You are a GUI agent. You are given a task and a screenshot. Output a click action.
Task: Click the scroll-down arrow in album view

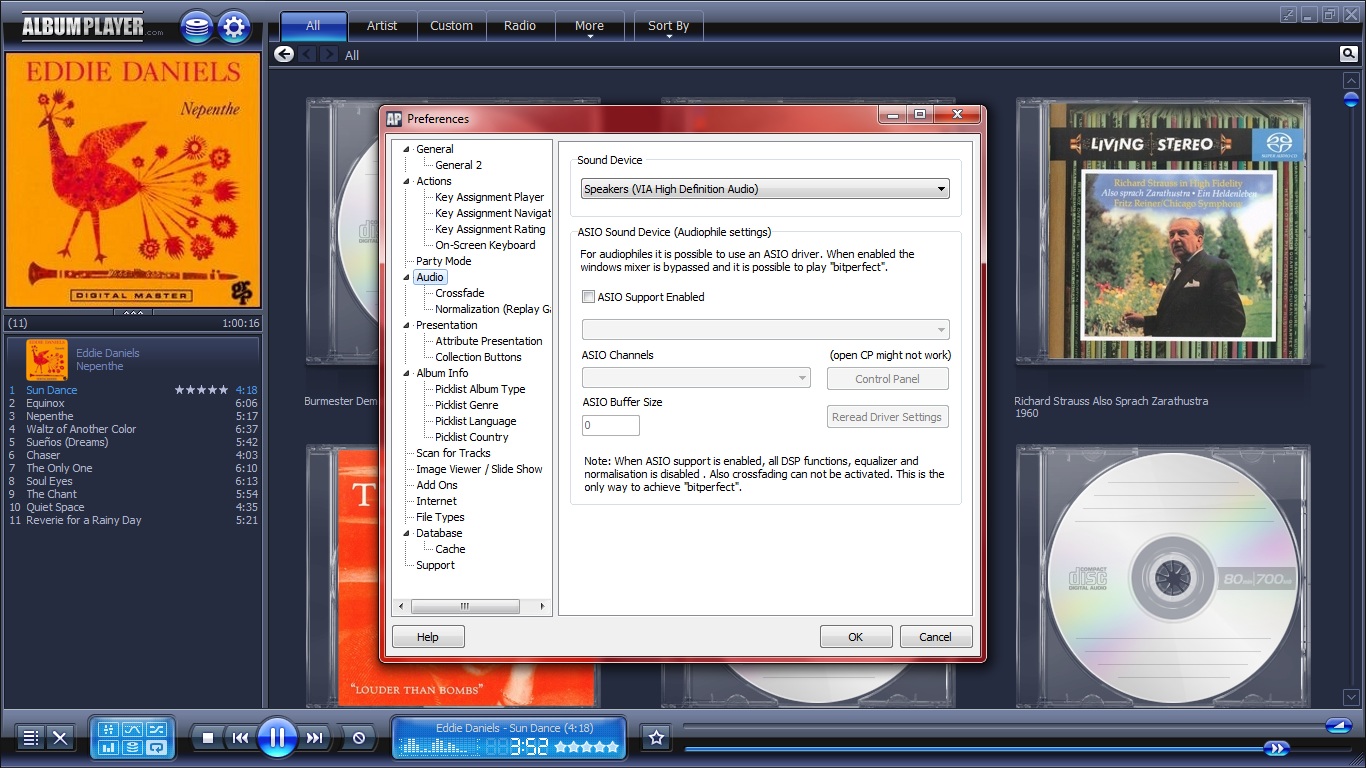pos(1351,697)
